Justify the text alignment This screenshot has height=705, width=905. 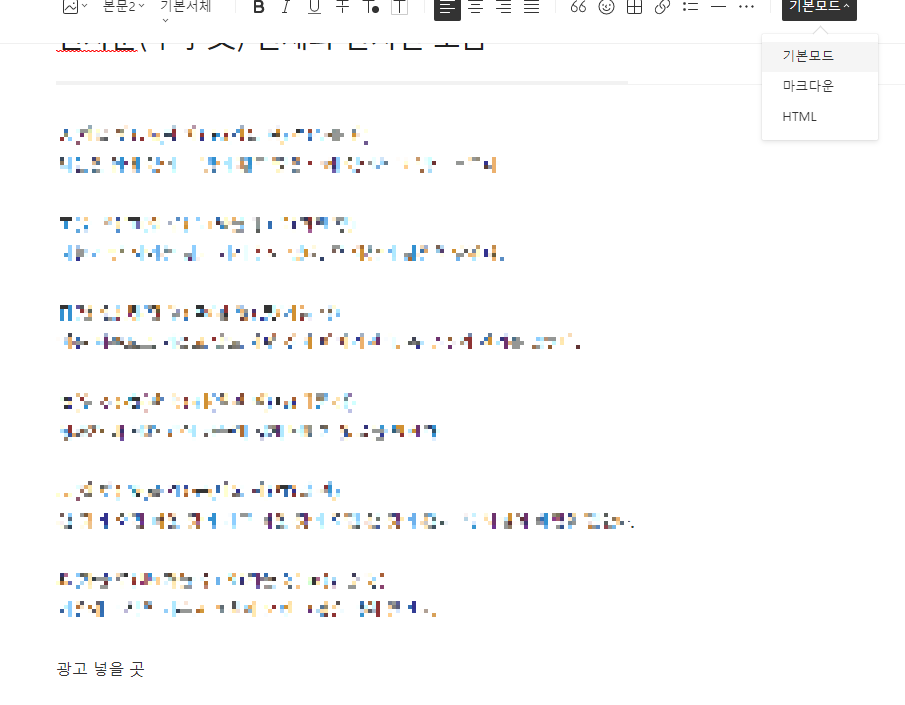click(532, 7)
